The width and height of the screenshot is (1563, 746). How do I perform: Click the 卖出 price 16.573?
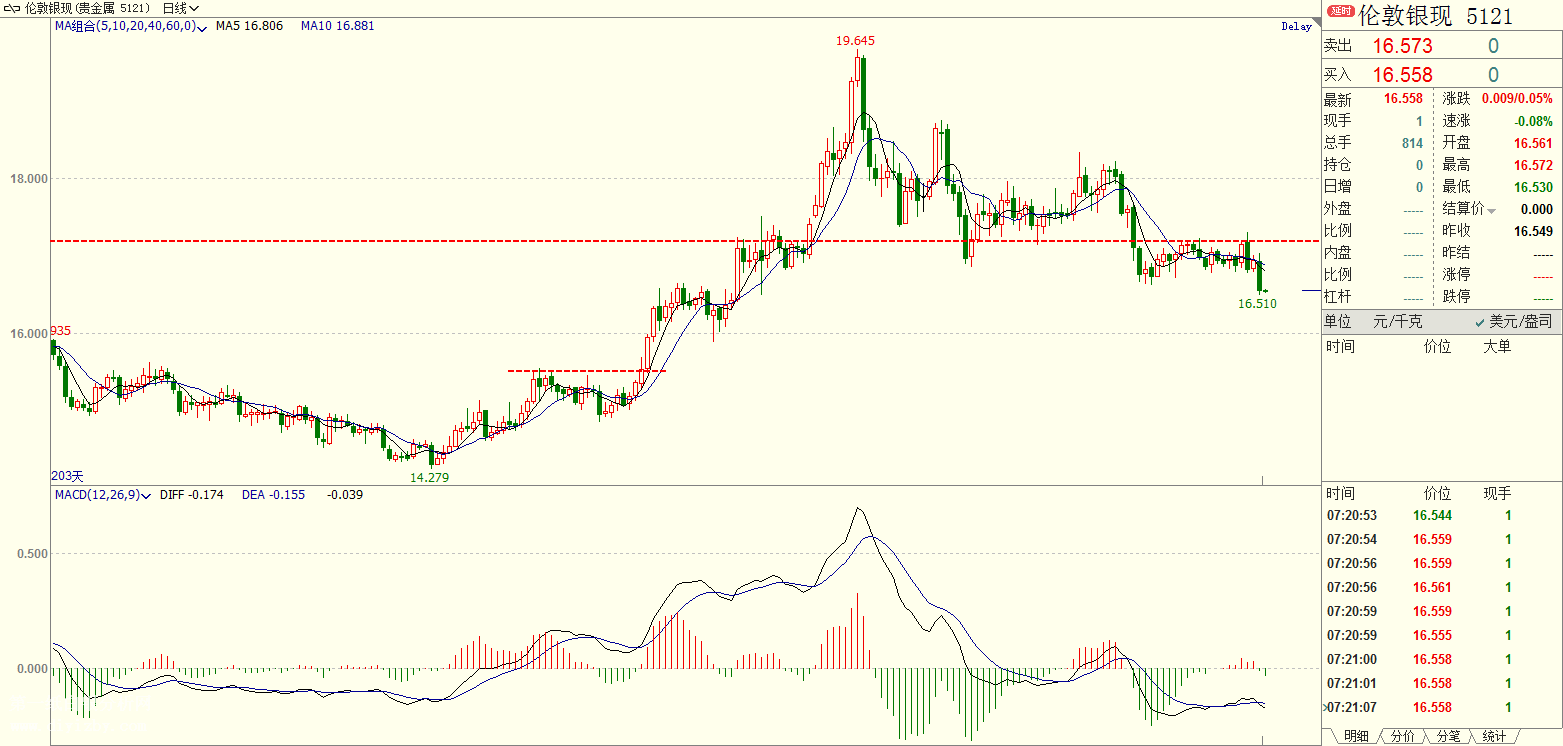[x=1402, y=46]
